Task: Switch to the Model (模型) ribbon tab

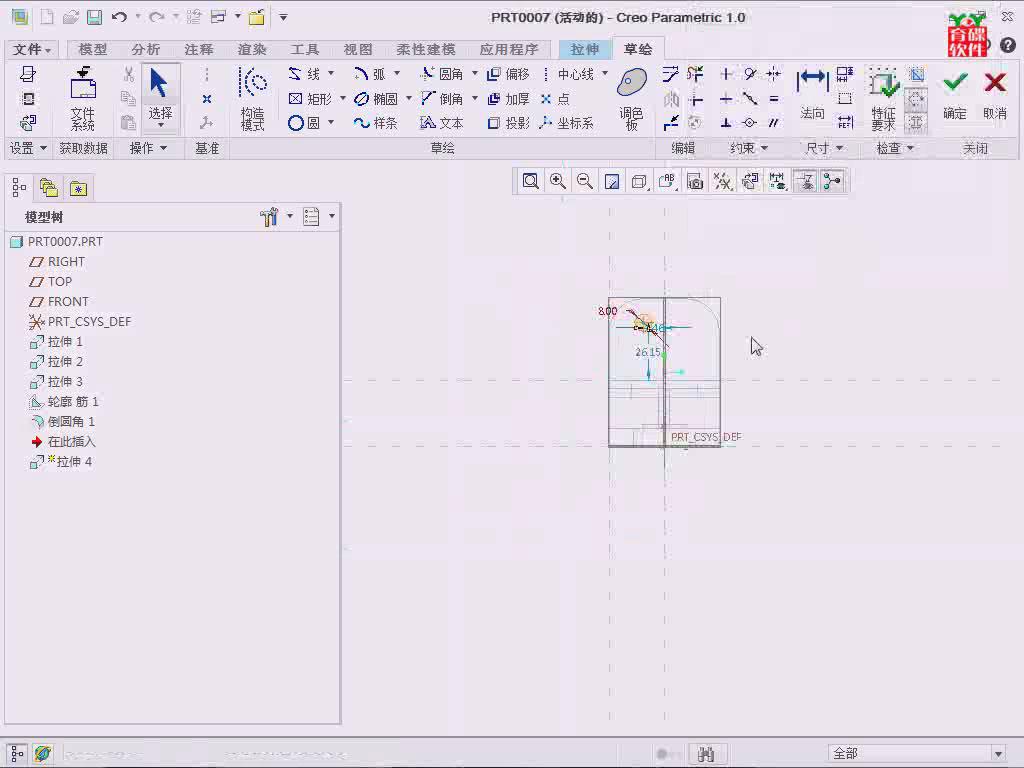Action: [93, 49]
